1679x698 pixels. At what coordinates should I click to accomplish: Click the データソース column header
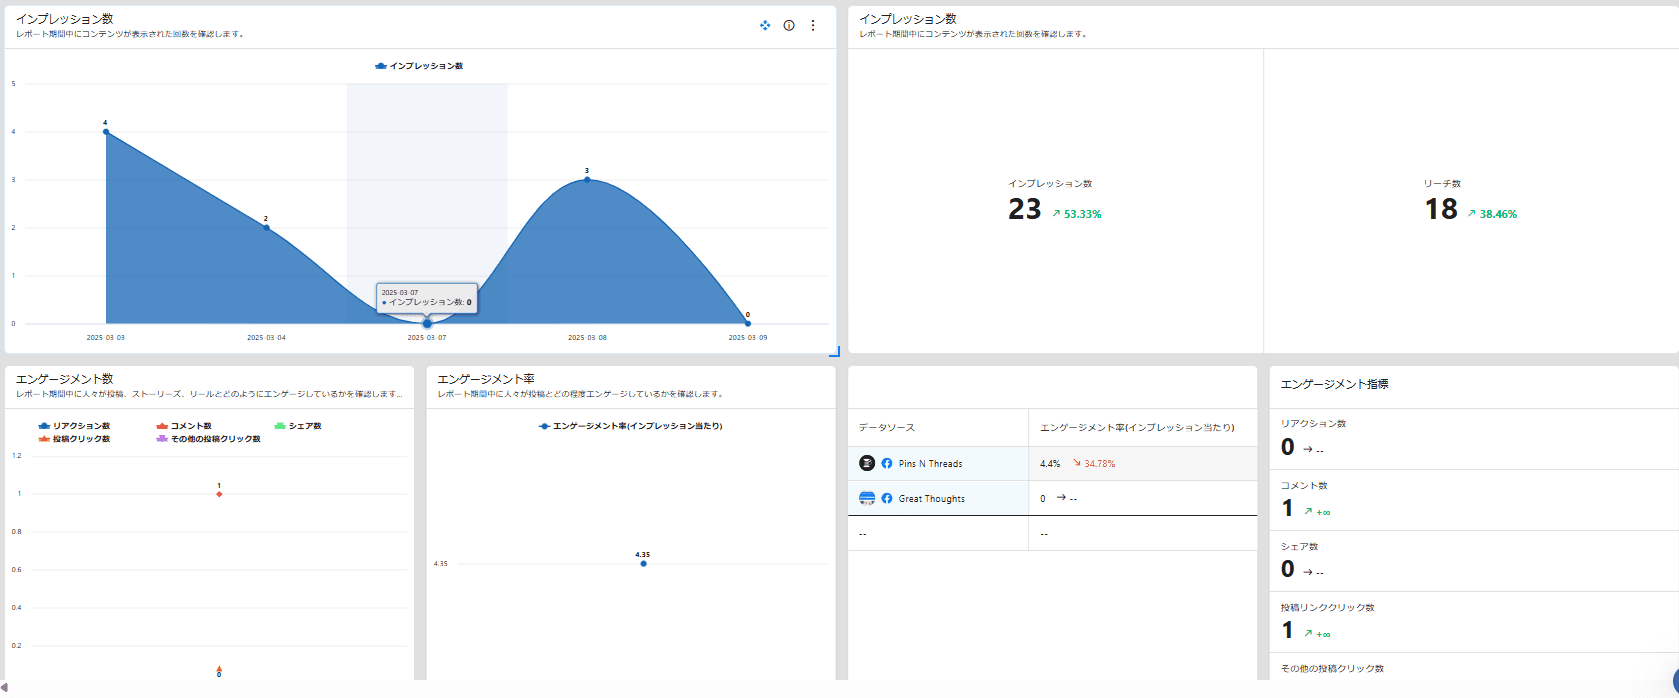tap(887, 427)
